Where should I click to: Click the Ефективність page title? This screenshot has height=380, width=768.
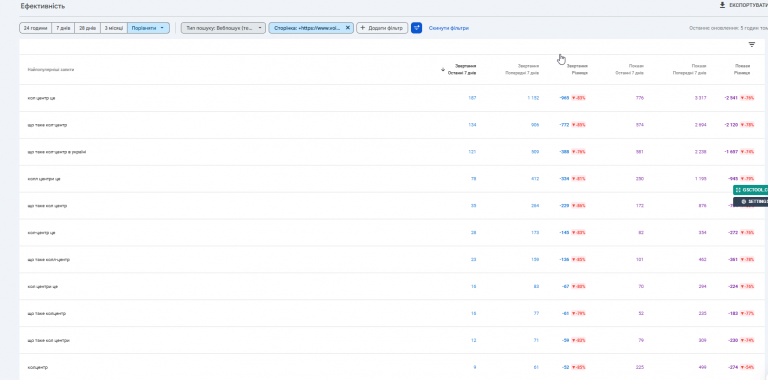point(43,6)
